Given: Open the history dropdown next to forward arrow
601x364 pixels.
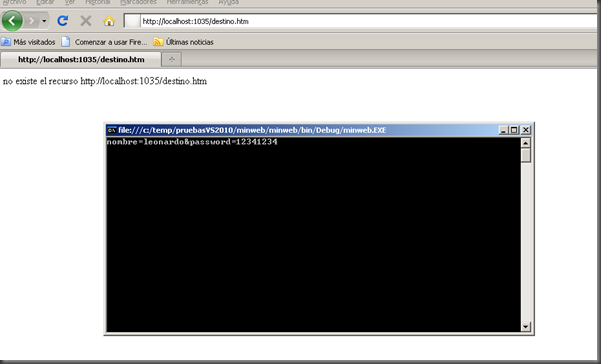Looking at the screenshot, I should 44,21.
